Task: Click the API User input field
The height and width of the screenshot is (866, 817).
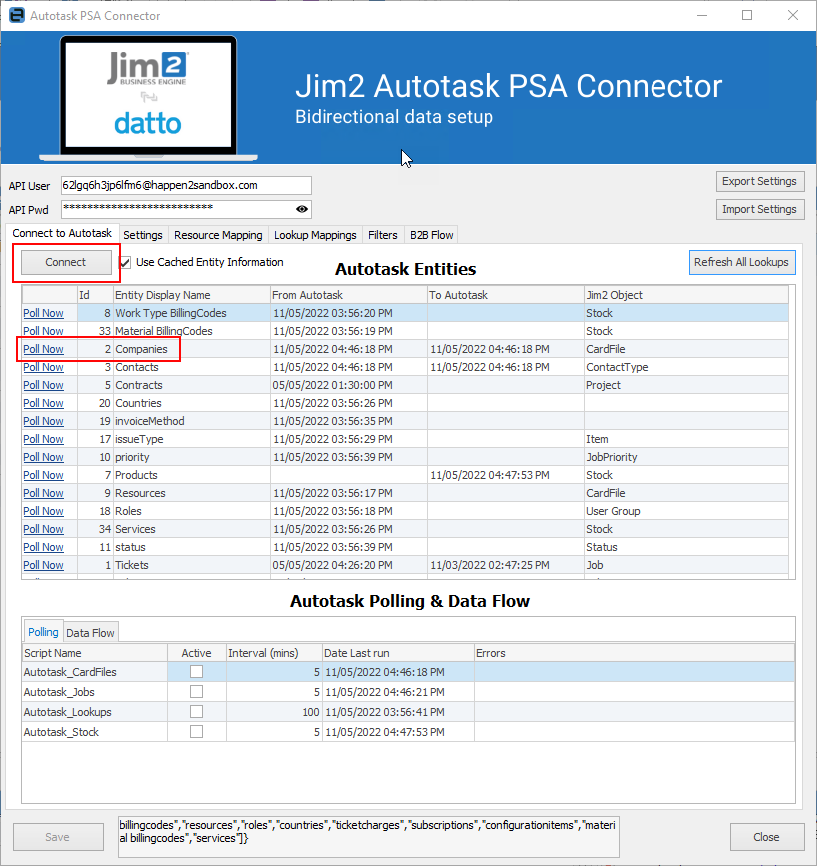Action: click(x=186, y=186)
